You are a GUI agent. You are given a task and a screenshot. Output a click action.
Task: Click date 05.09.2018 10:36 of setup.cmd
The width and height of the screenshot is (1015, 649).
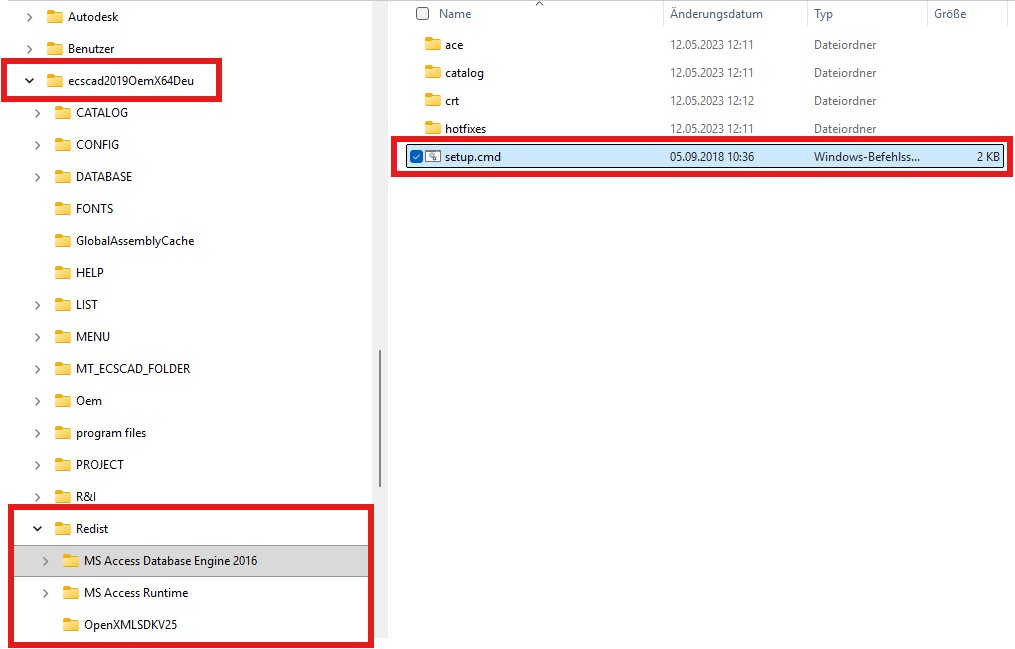[x=711, y=157]
